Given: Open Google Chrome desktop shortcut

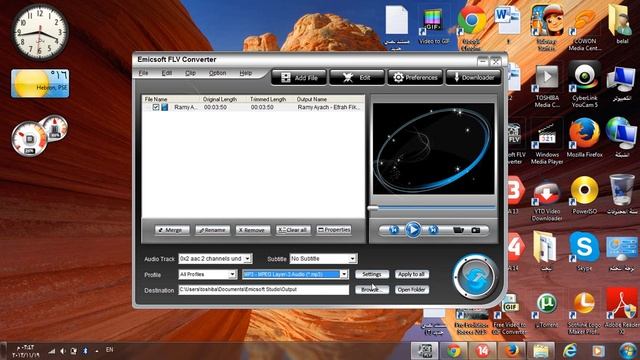Looking at the screenshot, I should [471, 28].
